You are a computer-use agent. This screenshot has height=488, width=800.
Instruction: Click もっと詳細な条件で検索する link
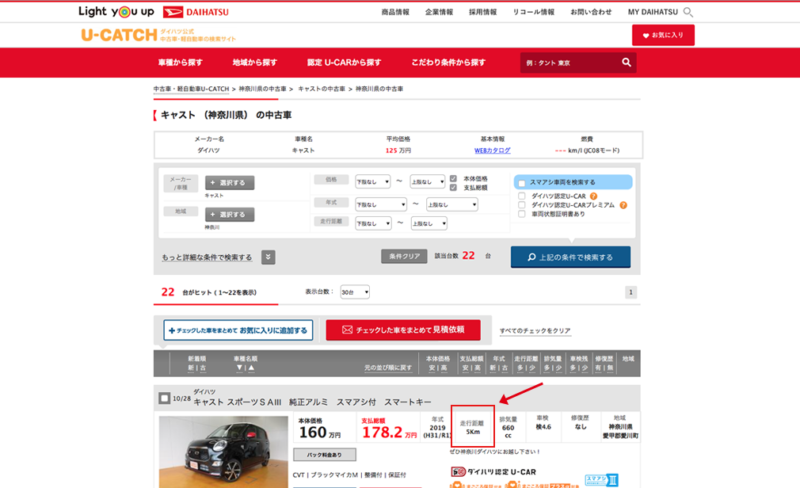click(x=207, y=257)
